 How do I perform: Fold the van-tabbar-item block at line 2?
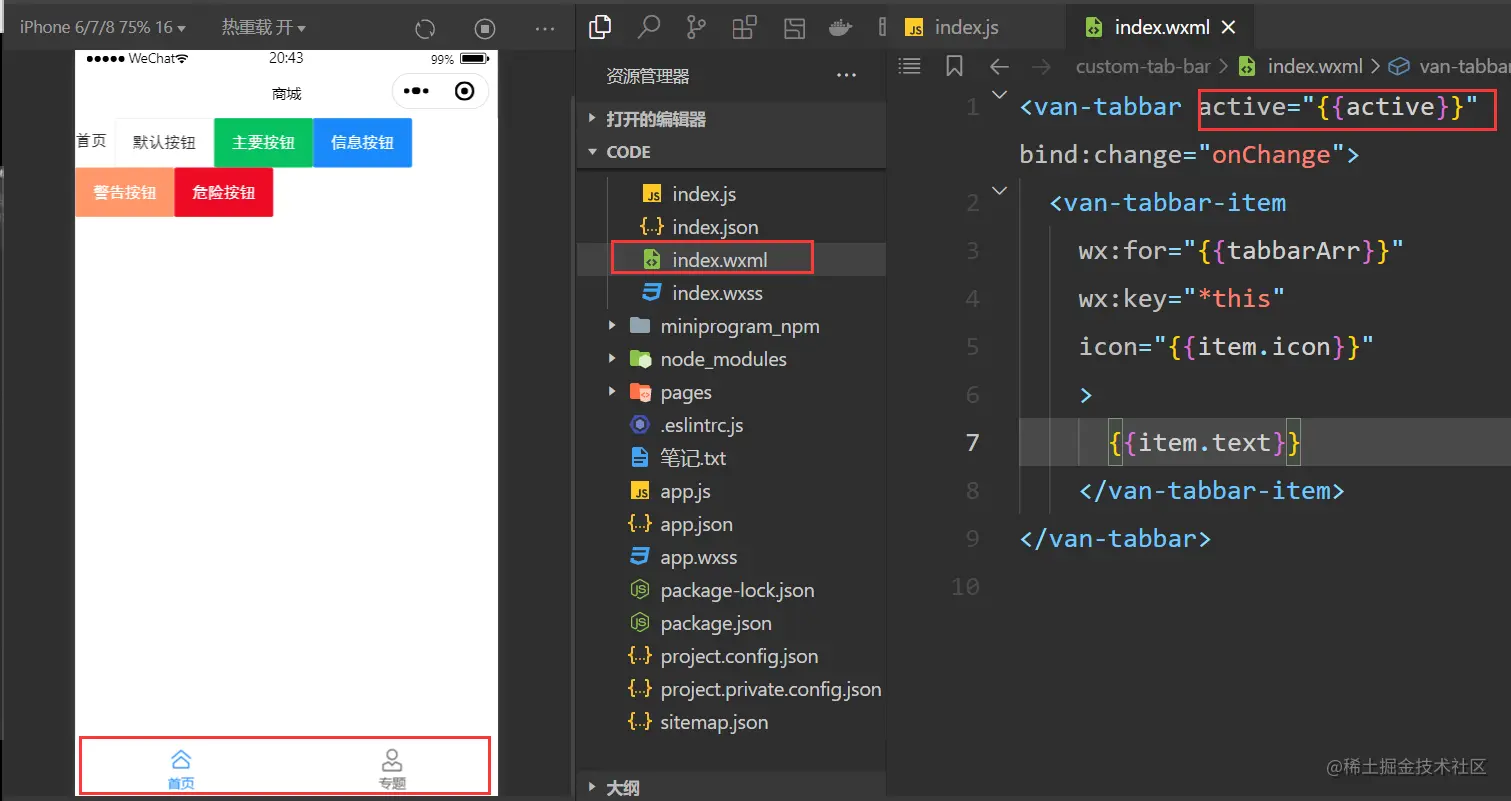point(999,190)
